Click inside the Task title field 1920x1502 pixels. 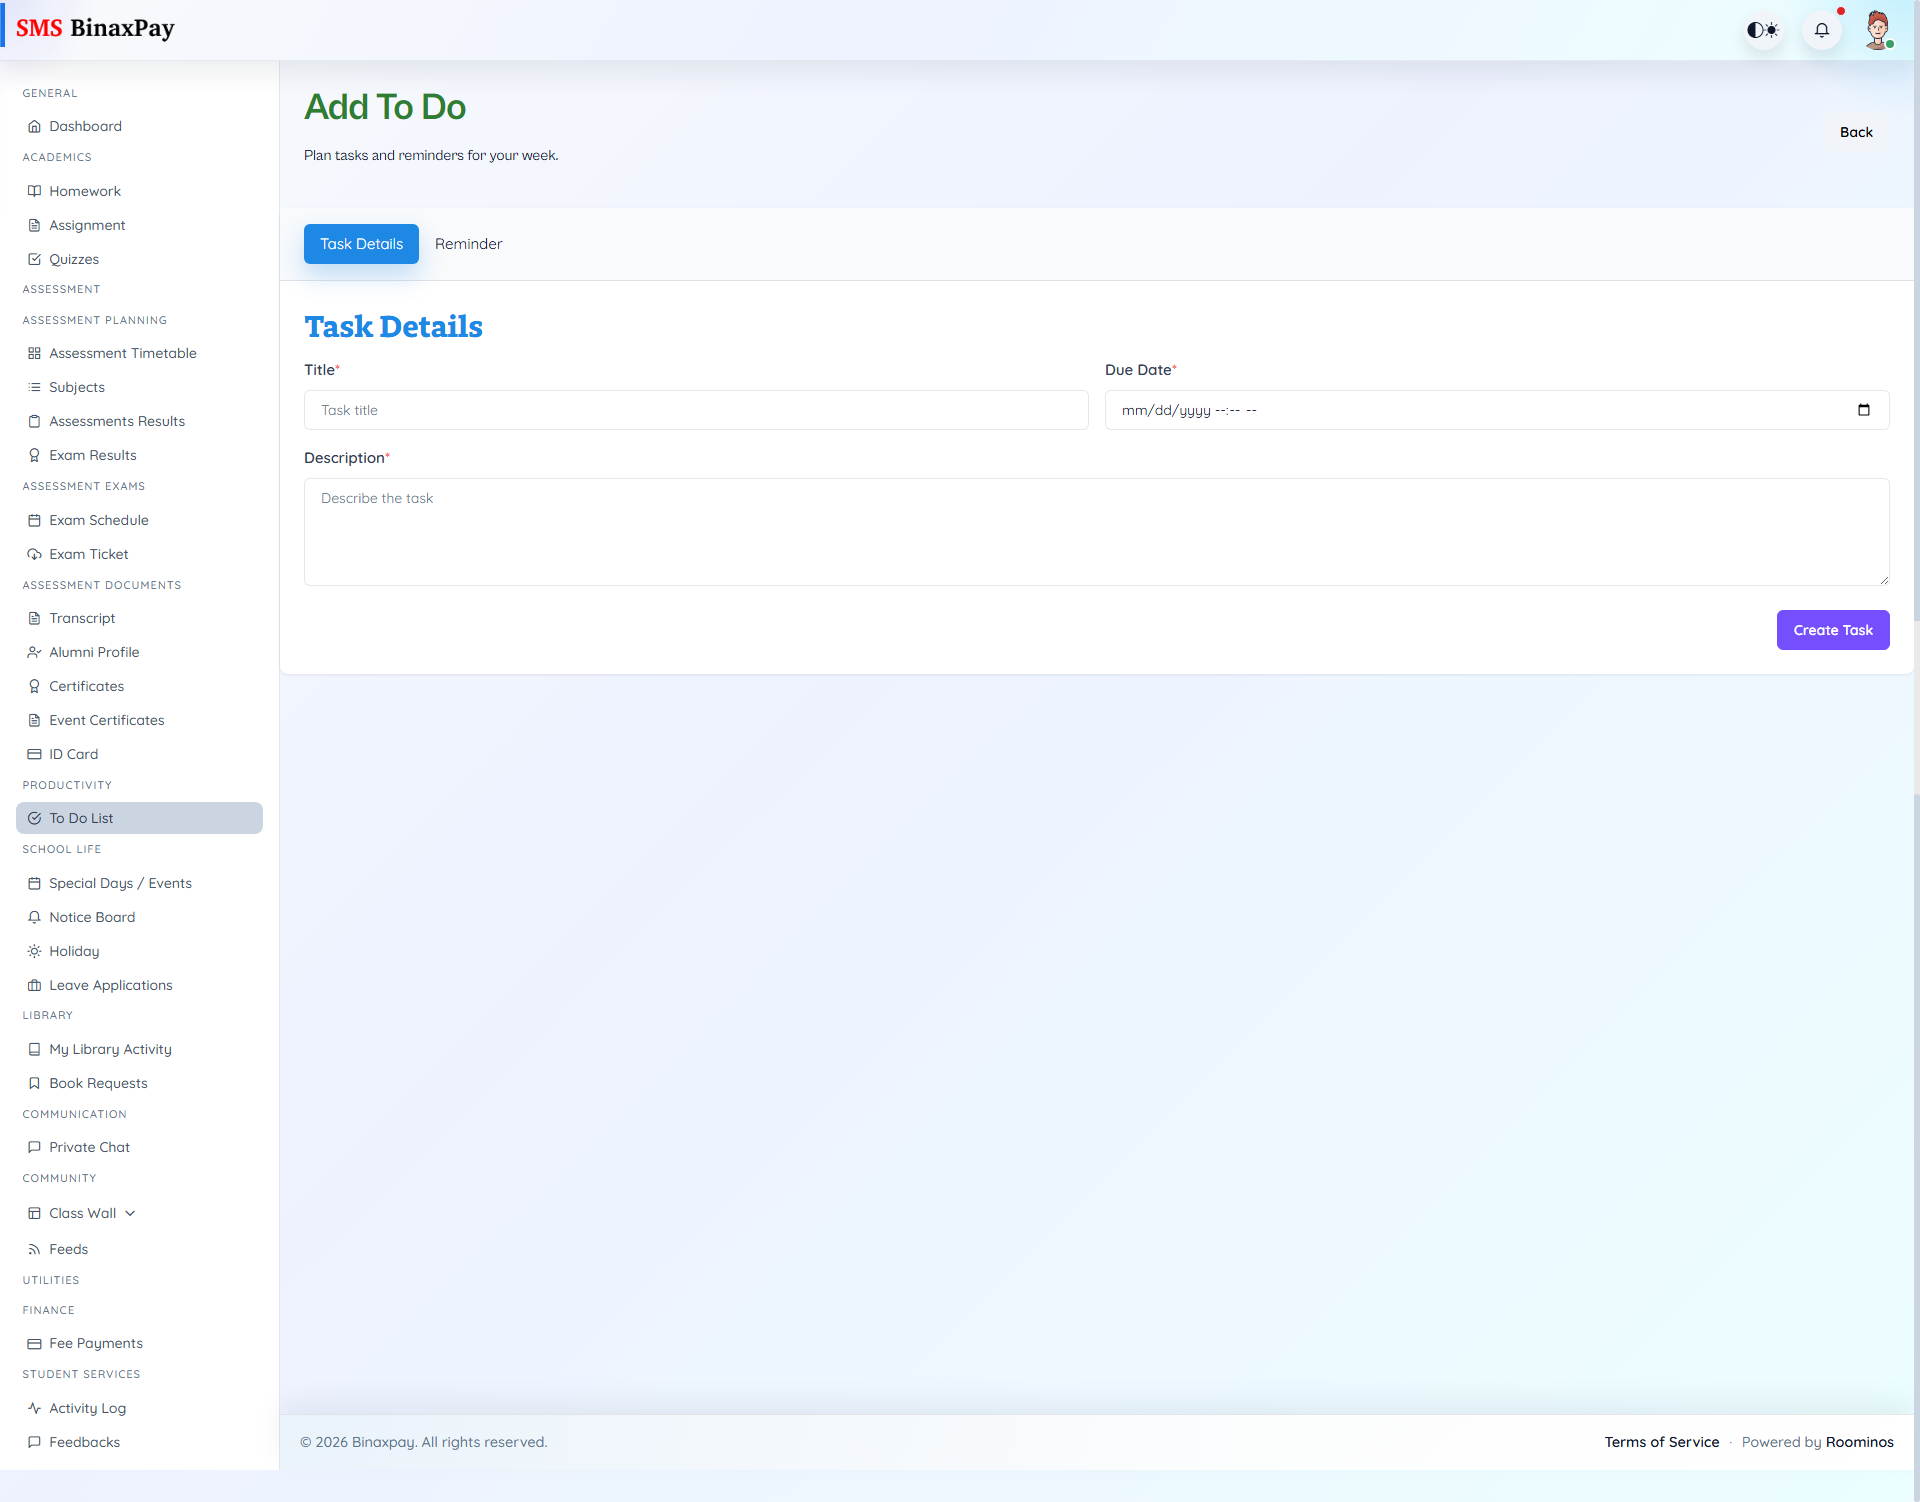tap(695, 409)
